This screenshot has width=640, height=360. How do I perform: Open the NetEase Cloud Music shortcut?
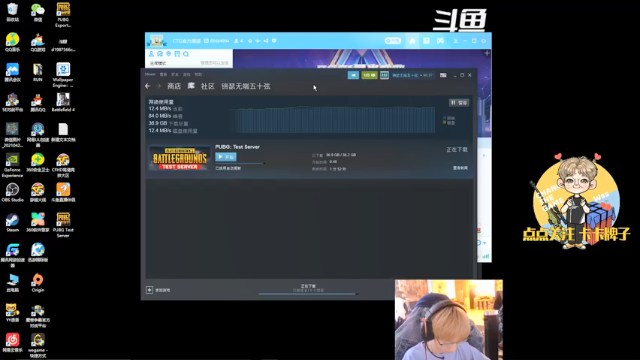tap(13, 342)
